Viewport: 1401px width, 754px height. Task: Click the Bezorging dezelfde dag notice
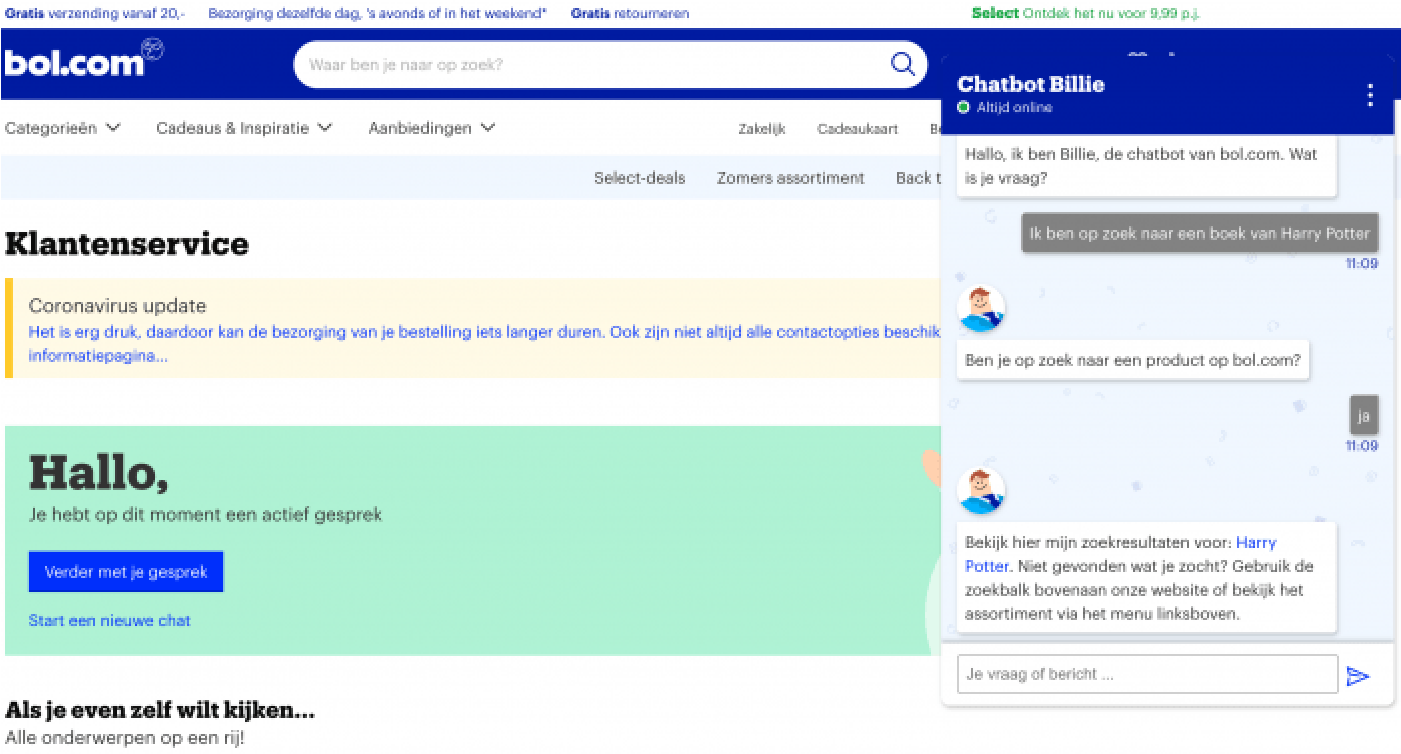(x=377, y=13)
